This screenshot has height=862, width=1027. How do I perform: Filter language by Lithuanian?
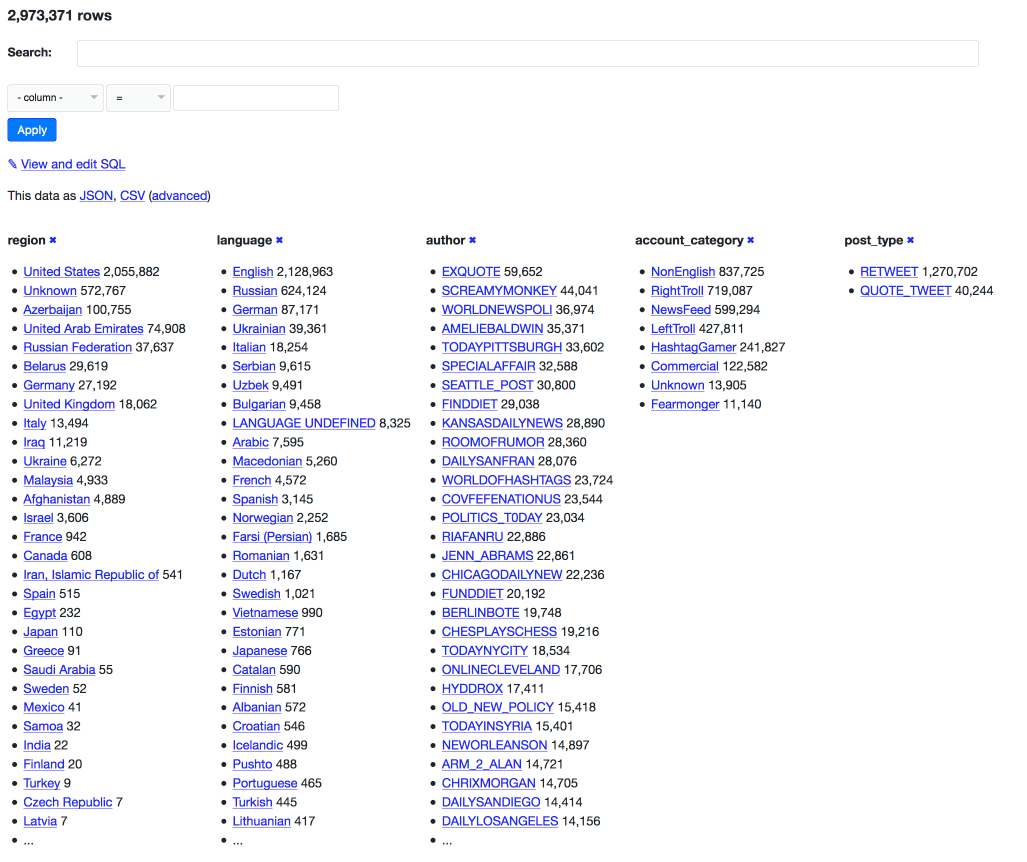coord(261,821)
